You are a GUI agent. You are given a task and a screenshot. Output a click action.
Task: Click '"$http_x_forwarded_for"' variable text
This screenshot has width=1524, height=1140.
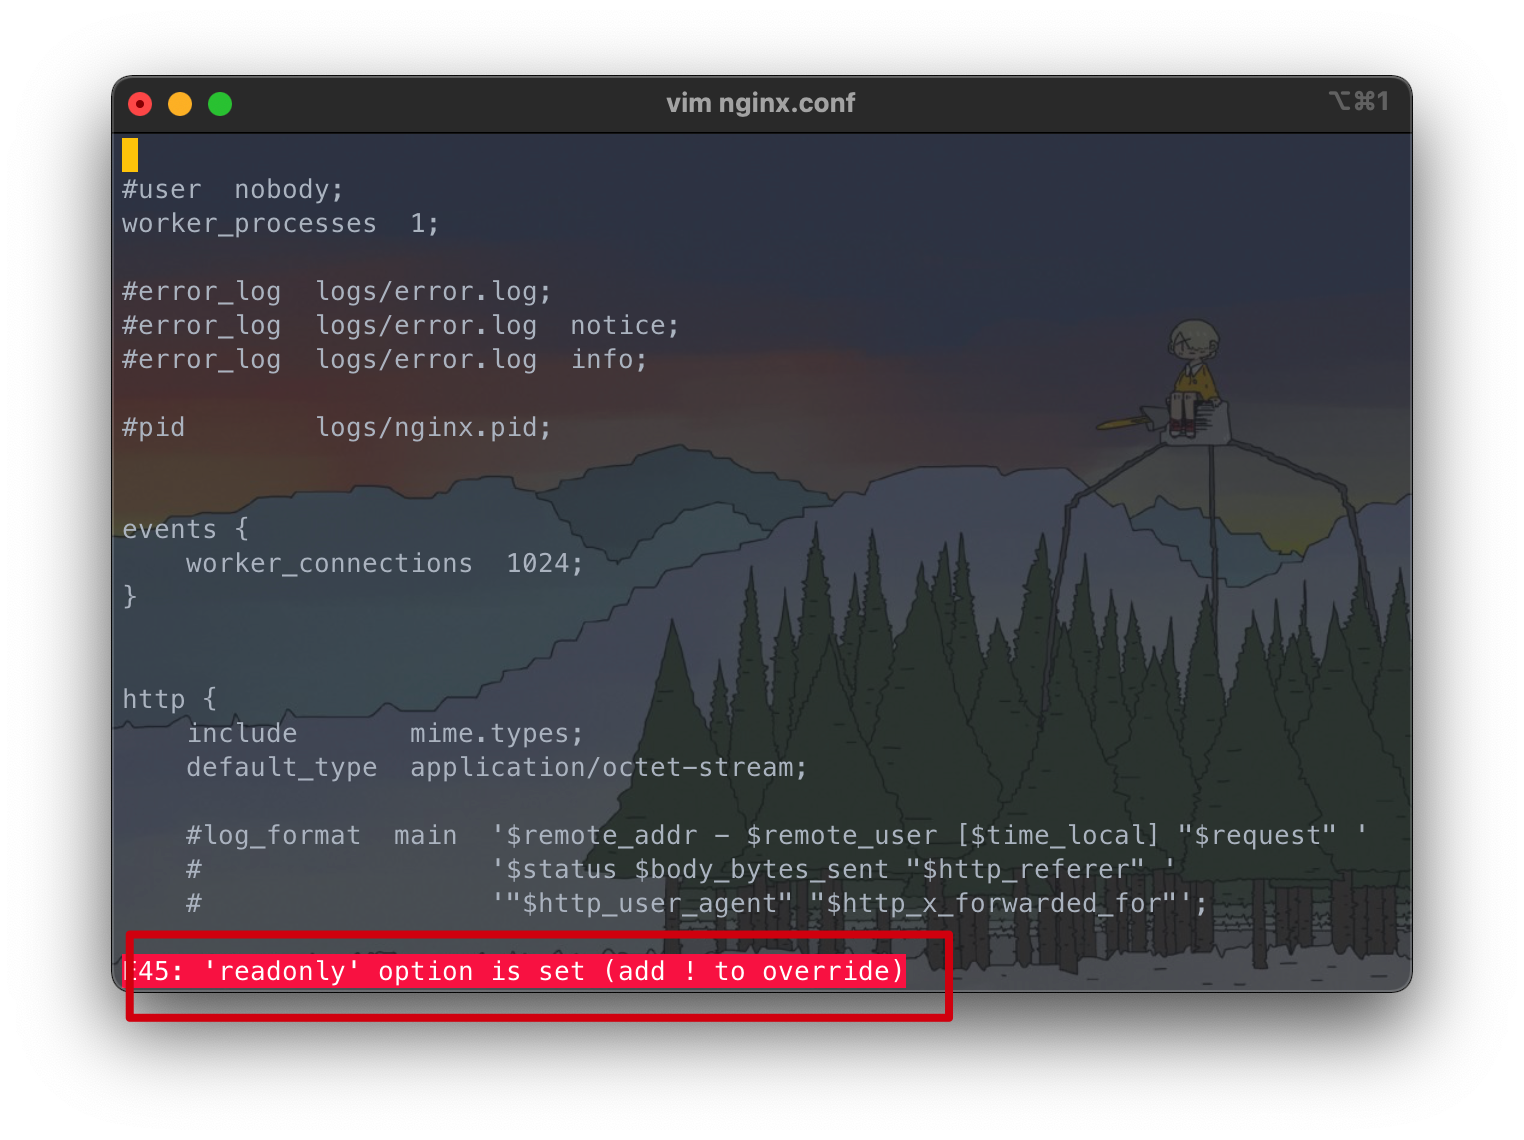click(x=993, y=904)
